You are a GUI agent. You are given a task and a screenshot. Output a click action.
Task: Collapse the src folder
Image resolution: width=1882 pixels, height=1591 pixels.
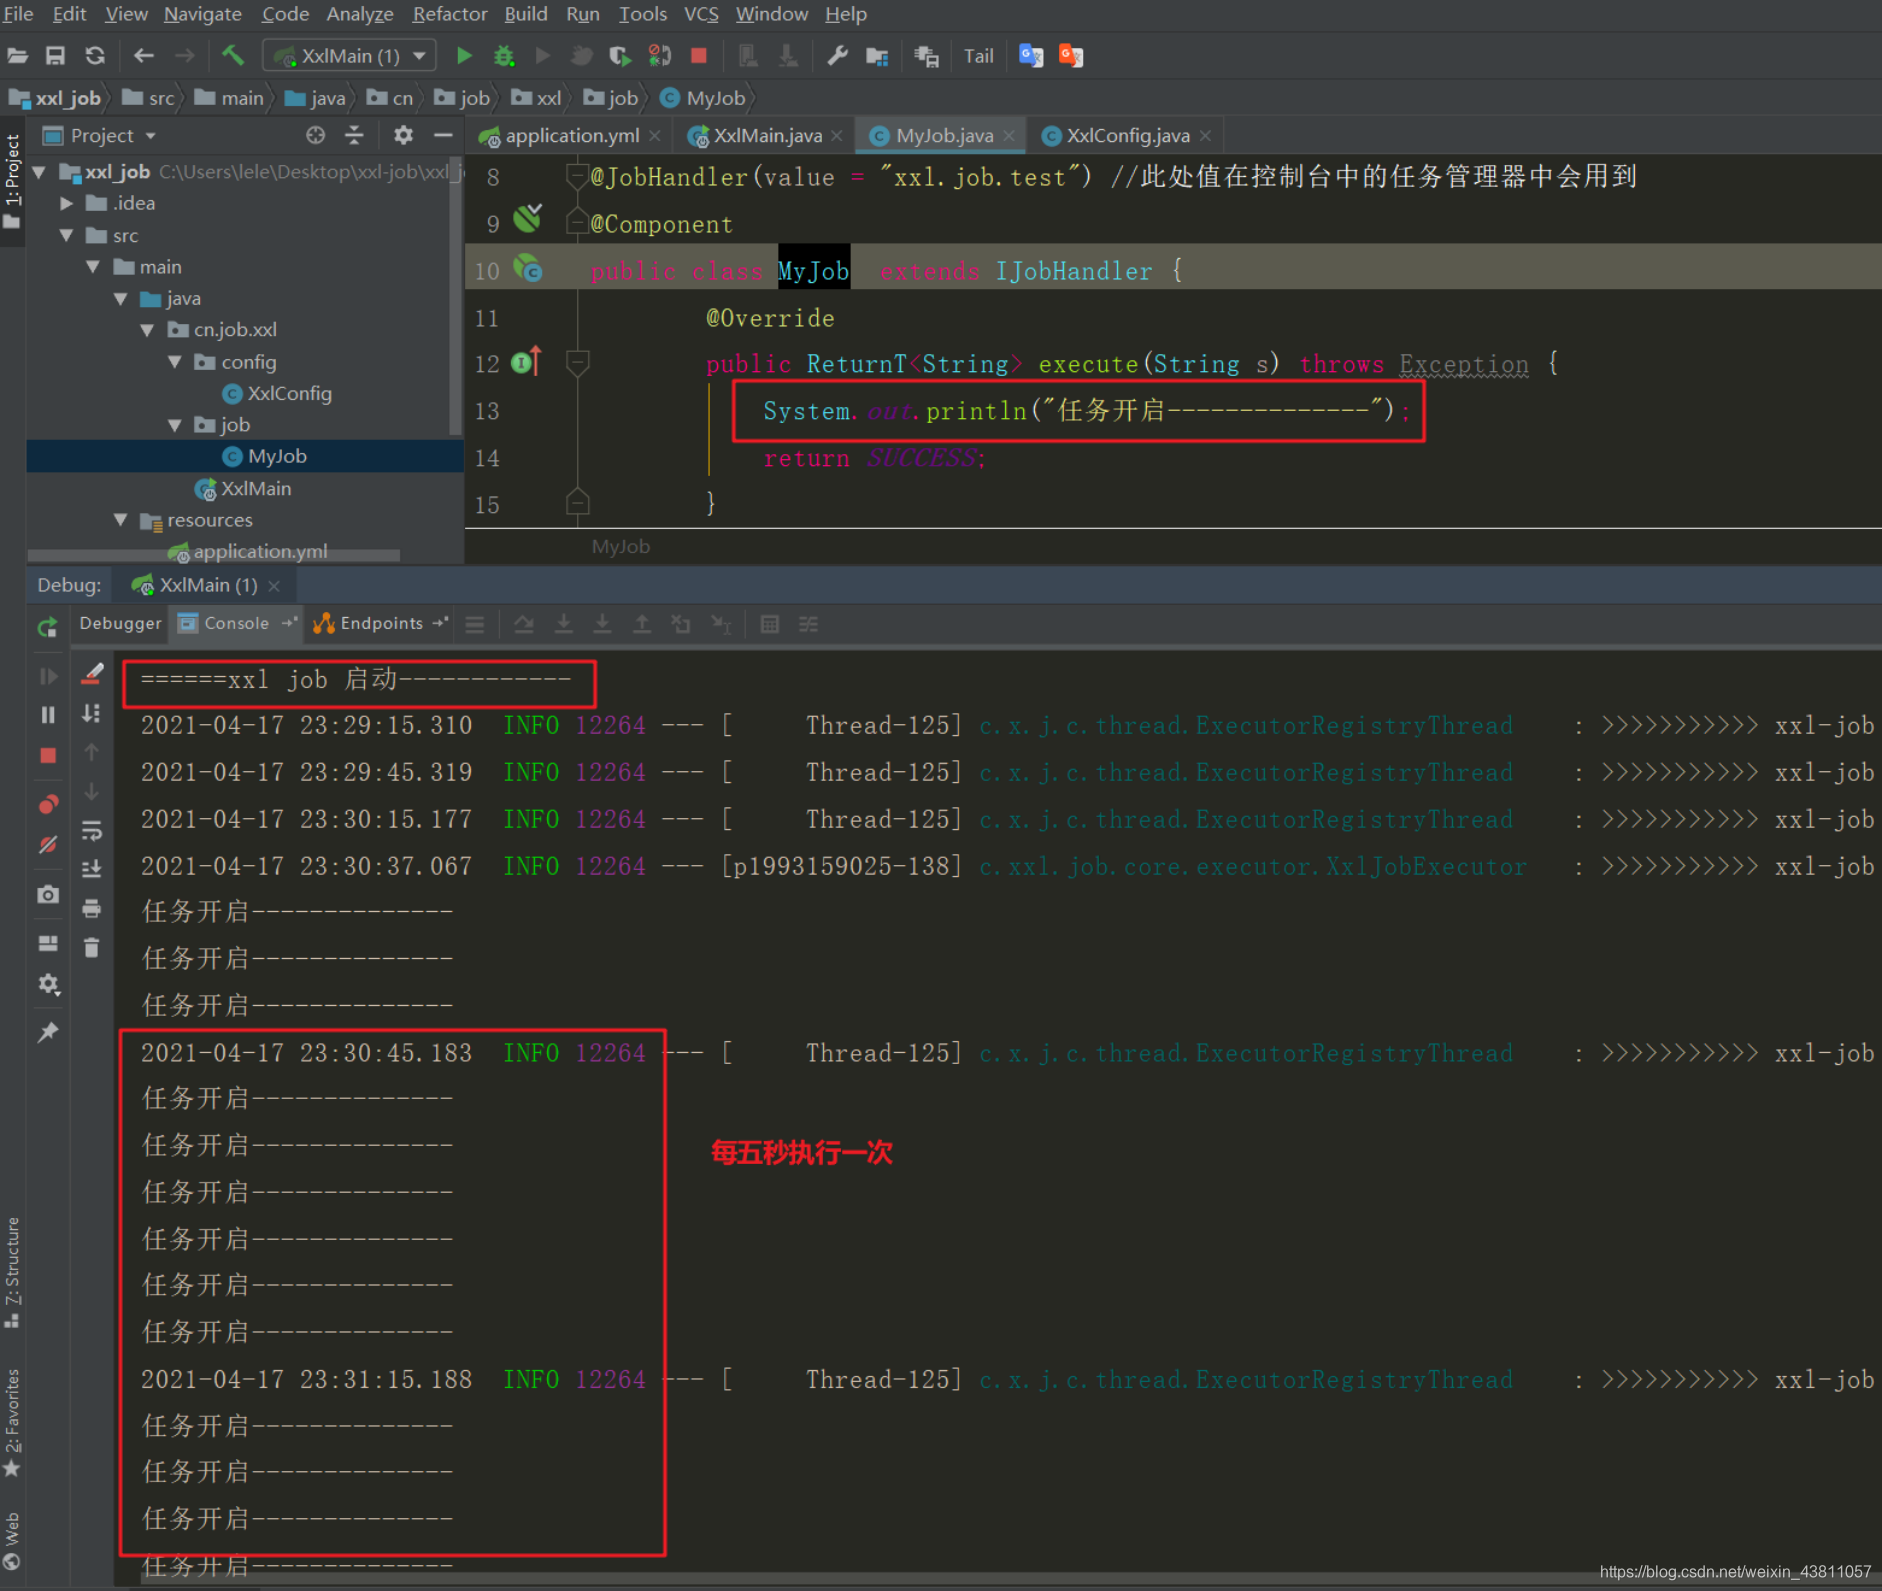point(66,235)
